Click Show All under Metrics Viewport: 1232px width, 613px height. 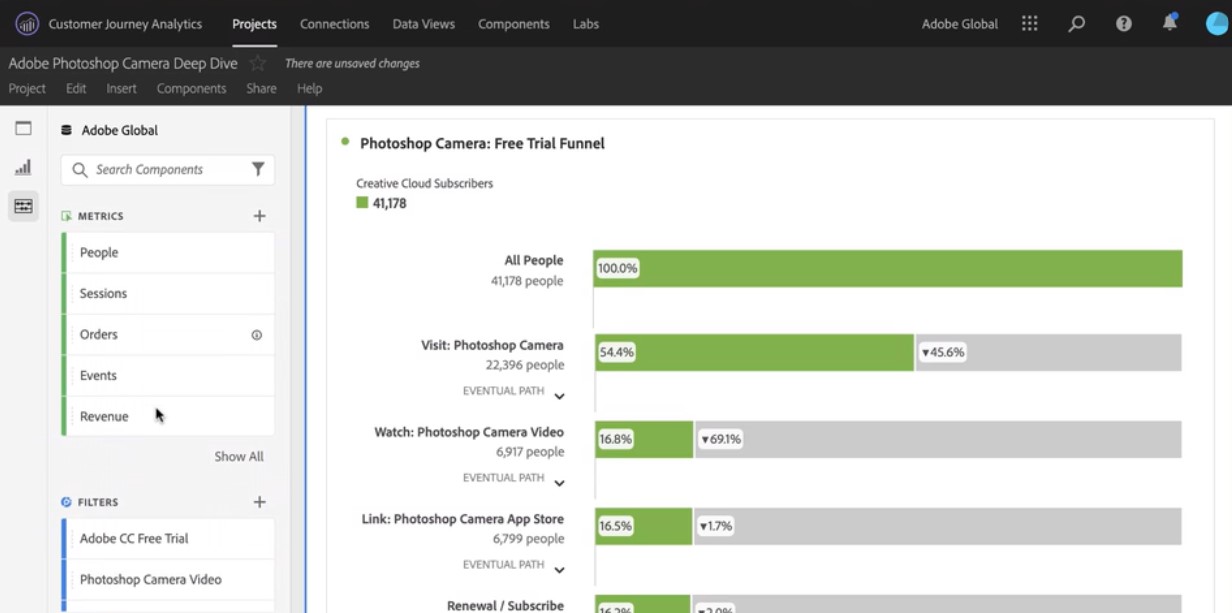(x=239, y=456)
